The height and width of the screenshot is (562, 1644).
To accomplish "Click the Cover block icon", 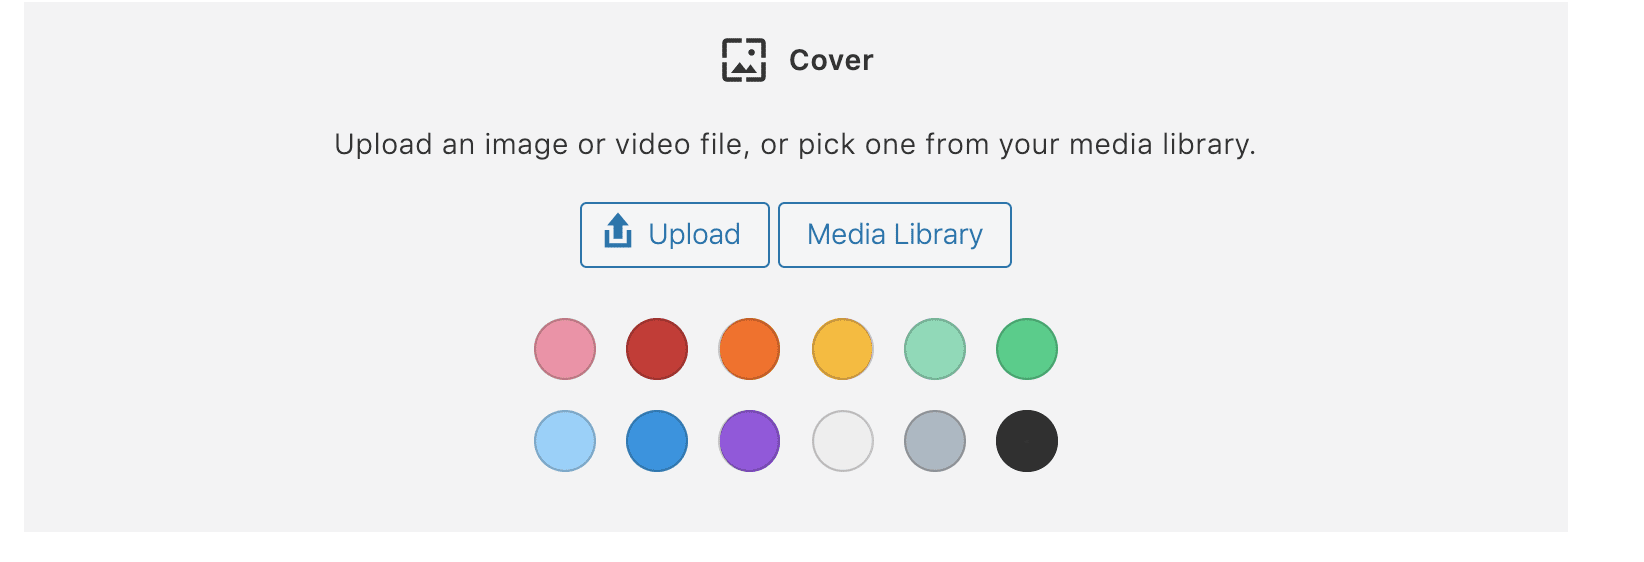I will [x=744, y=60].
